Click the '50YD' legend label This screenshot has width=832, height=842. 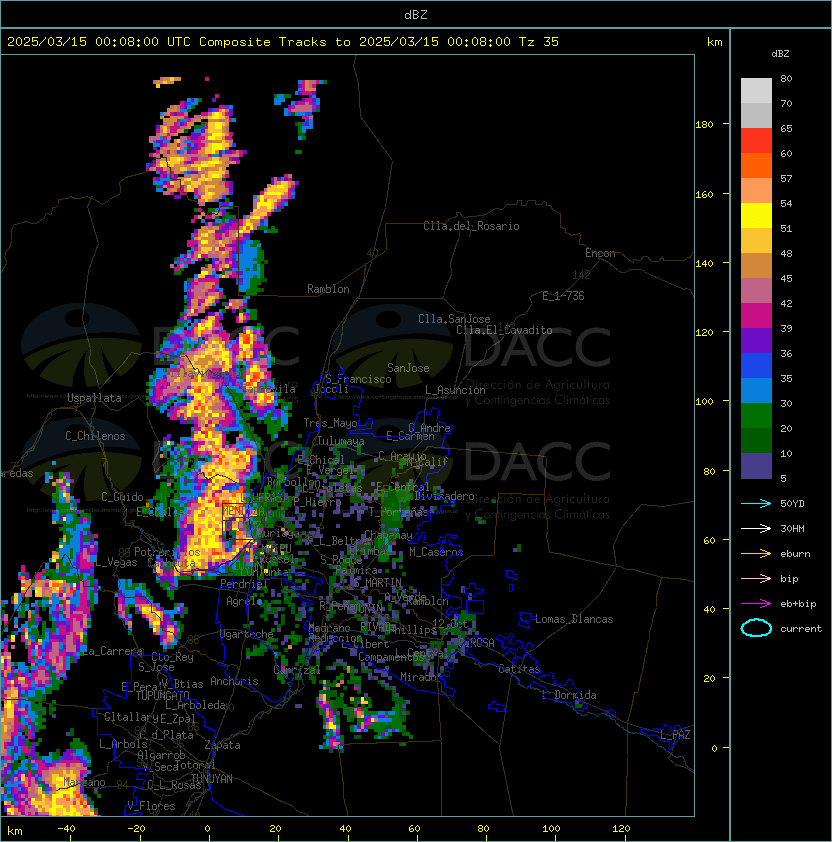point(792,503)
